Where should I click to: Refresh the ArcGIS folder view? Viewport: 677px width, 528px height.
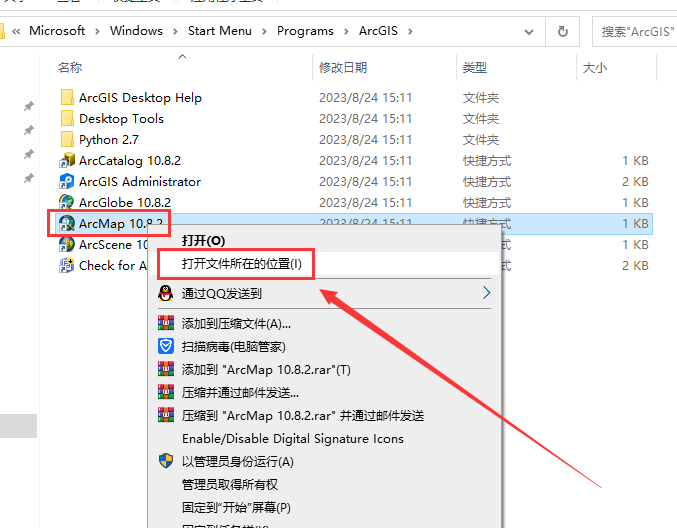pos(563,32)
